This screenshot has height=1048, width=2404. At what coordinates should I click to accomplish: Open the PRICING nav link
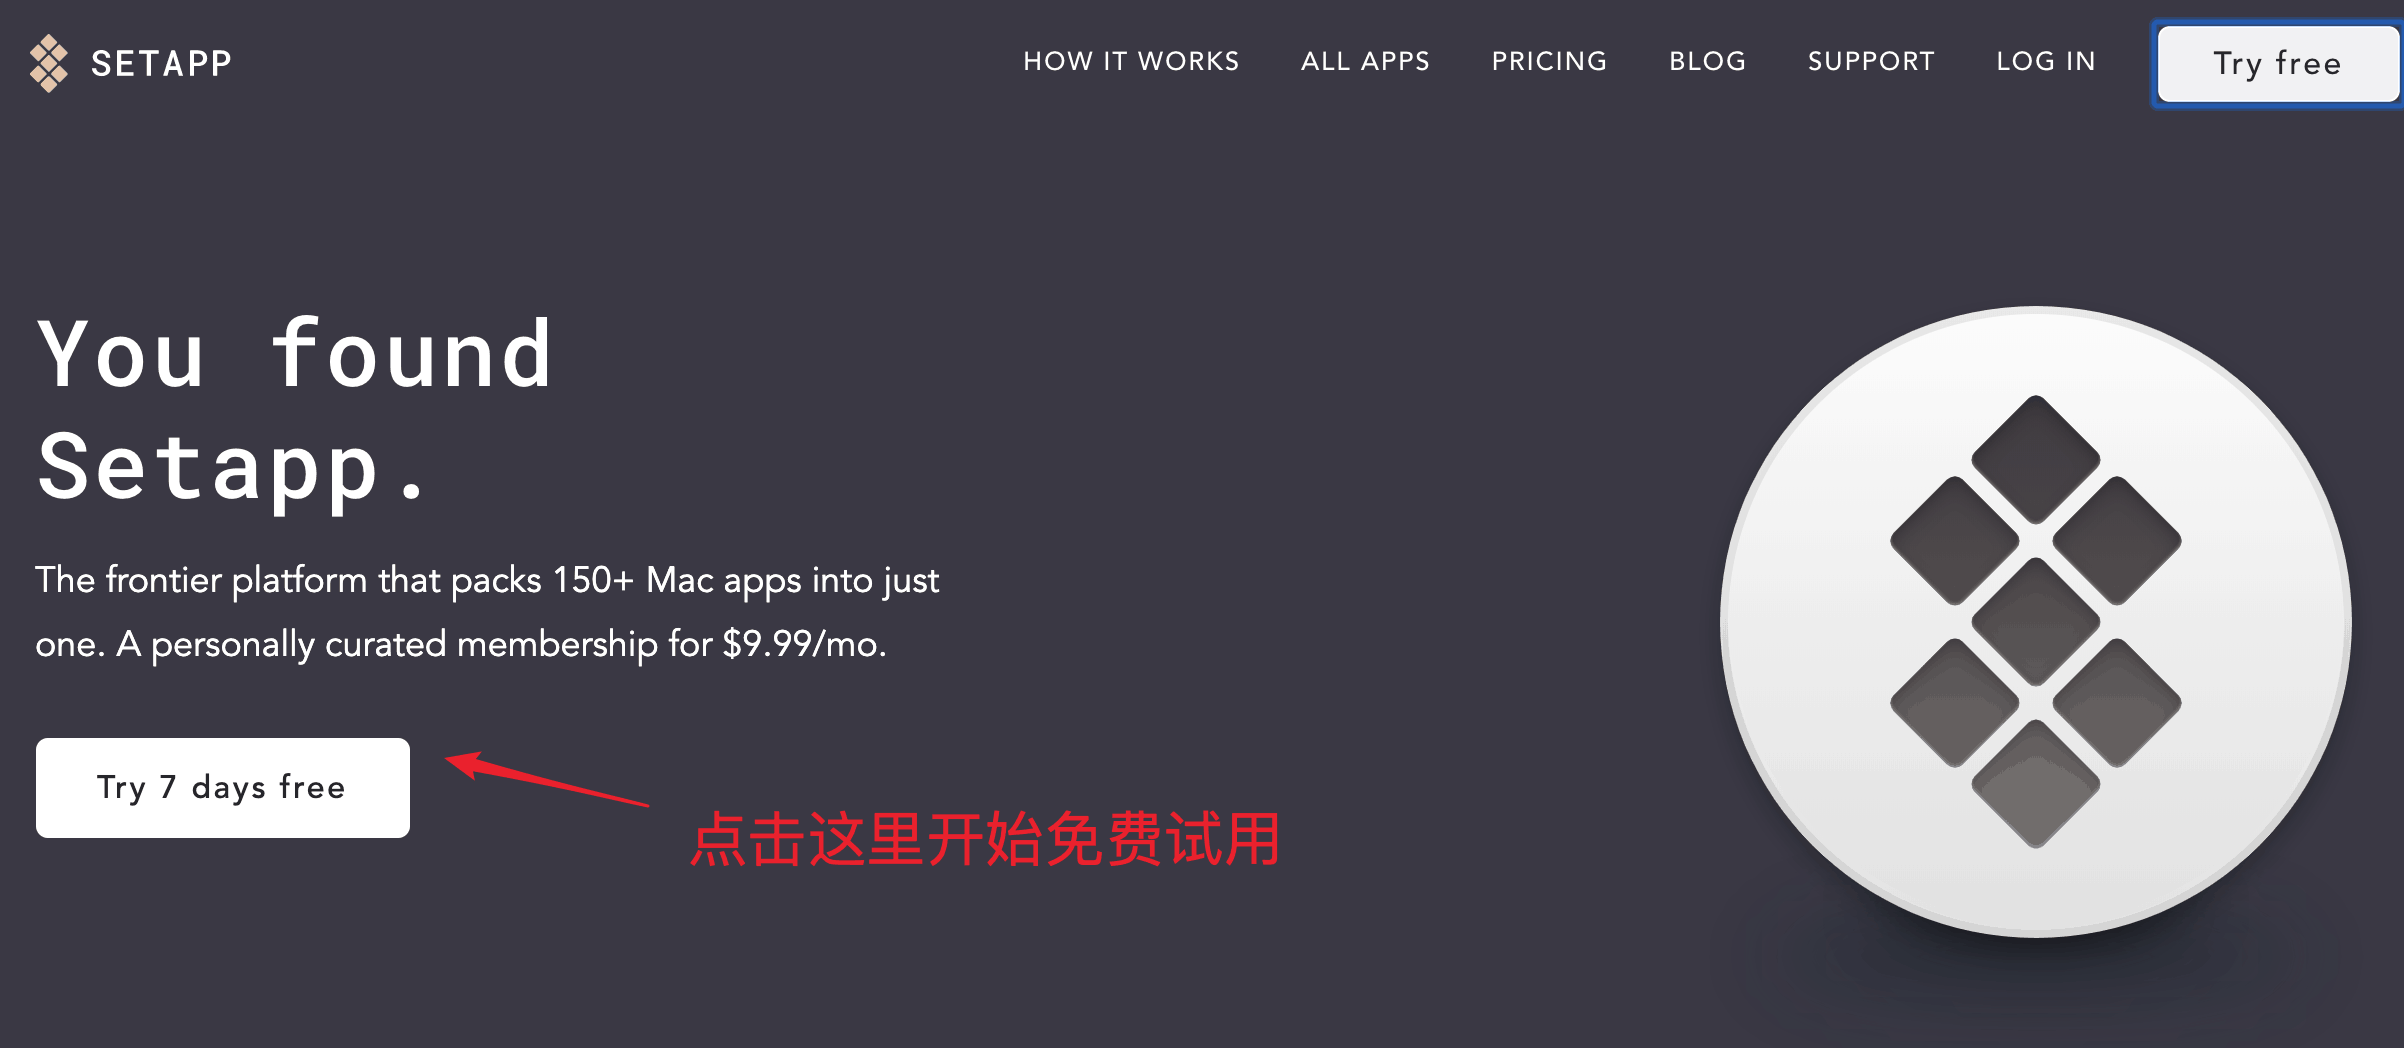(x=1549, y=62)
